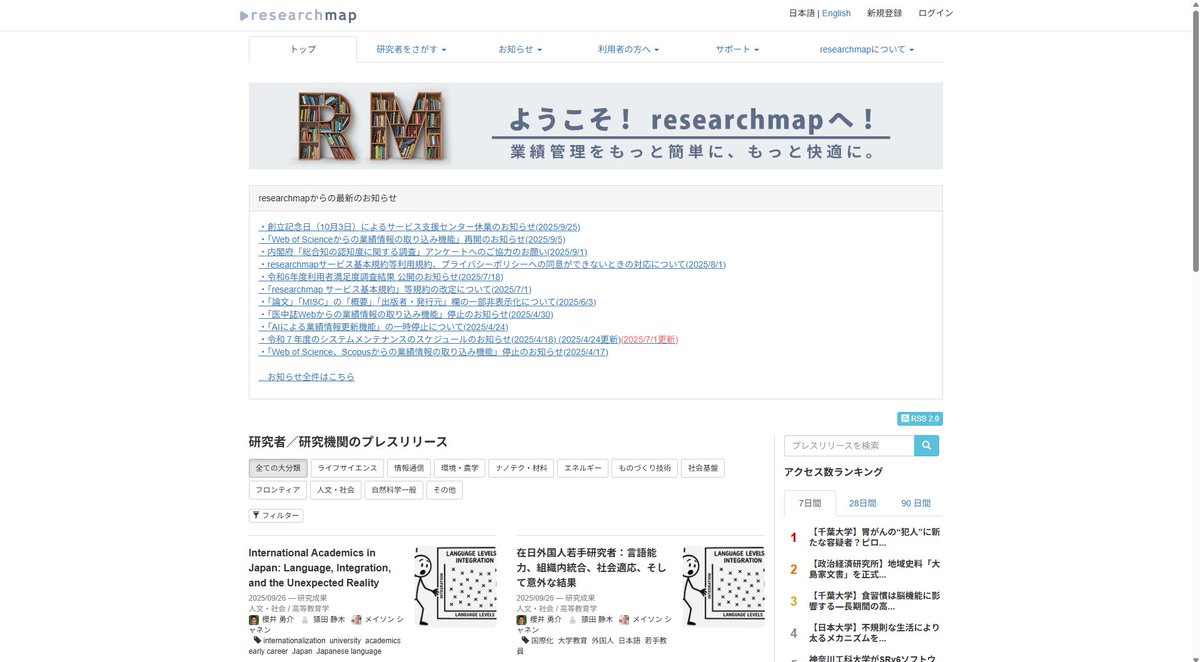
Task: Click …お知らせ全件はこちら link
Action: tap(306, 377)
